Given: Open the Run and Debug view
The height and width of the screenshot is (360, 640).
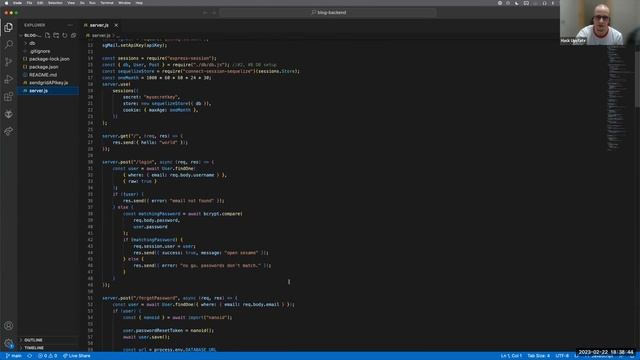Looking at the screenshot, I should coord(9,79).
